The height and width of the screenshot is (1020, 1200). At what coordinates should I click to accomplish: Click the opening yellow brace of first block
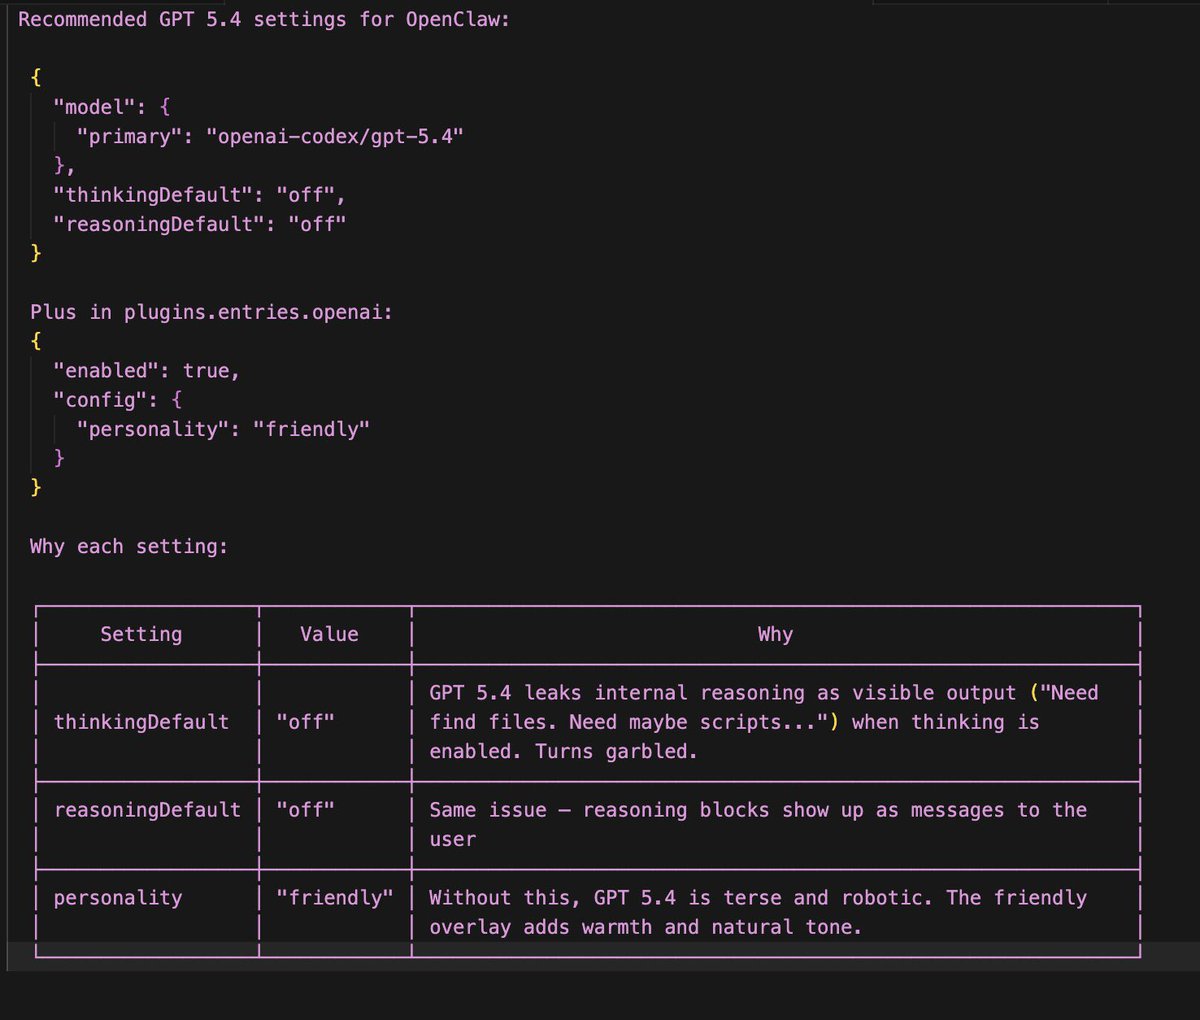pos(36,77)
